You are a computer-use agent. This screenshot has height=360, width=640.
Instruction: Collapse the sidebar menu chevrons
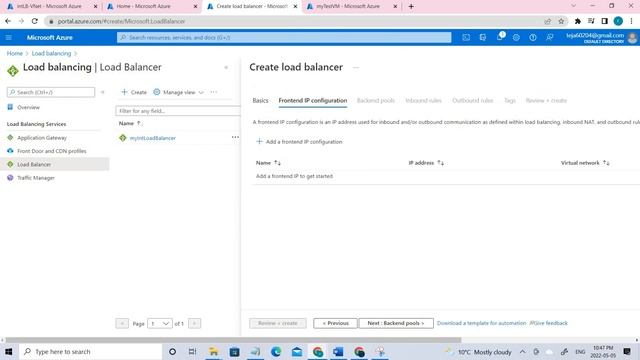pos(102,92)
